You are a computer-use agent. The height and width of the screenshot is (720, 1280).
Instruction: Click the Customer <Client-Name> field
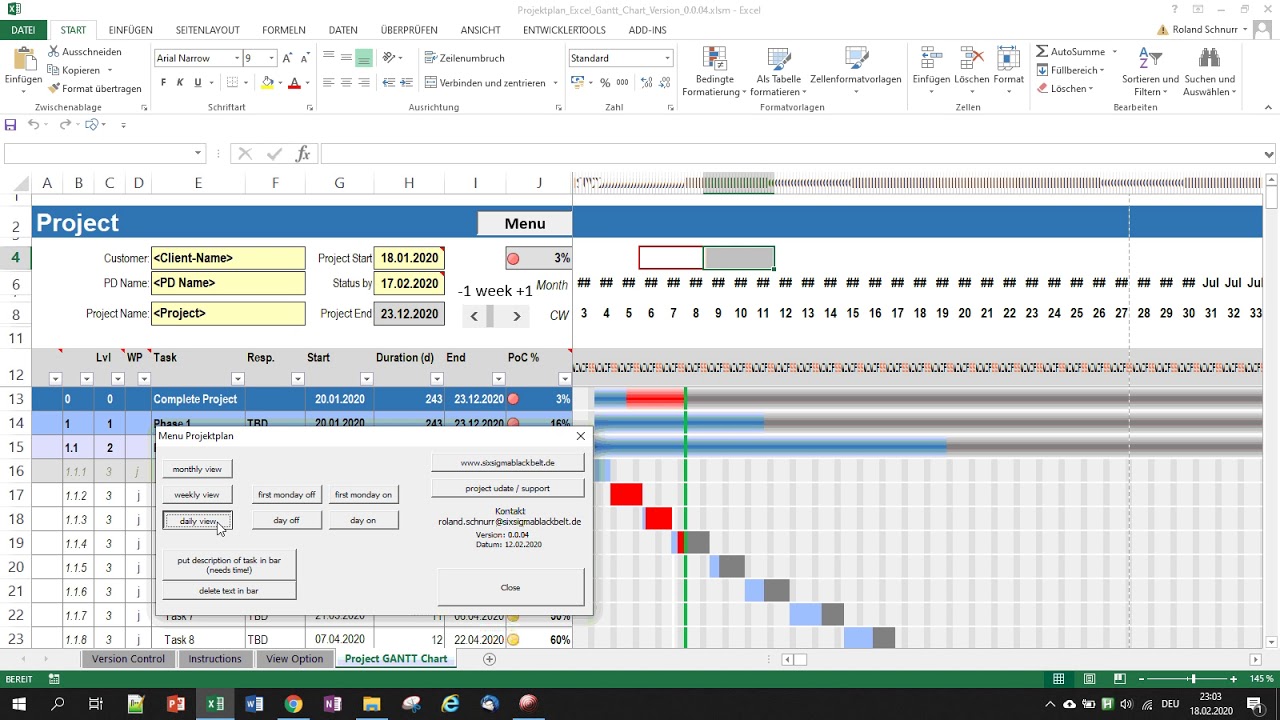point(228,258)
